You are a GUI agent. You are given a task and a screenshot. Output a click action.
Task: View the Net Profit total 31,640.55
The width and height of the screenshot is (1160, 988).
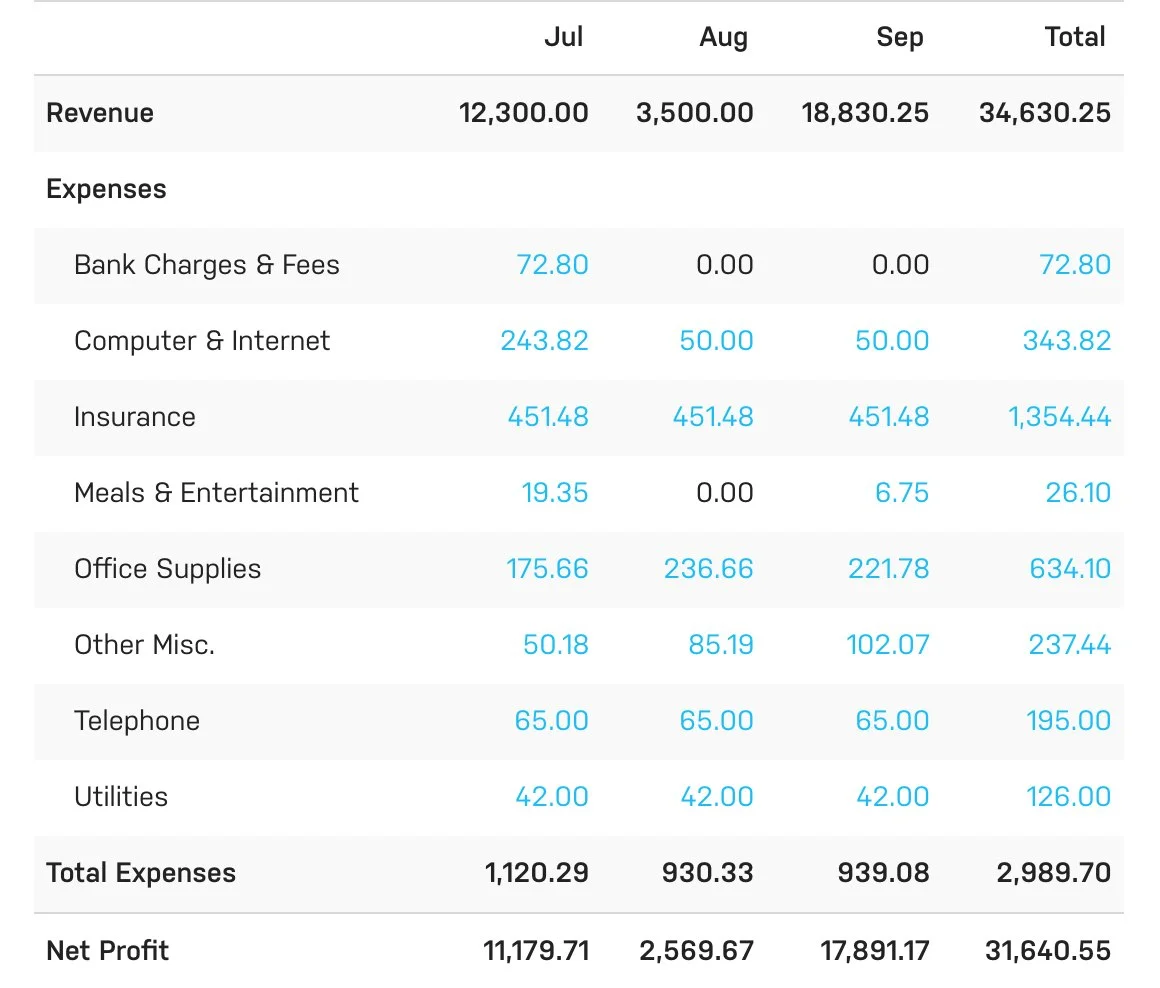[x=1048, y=950]
